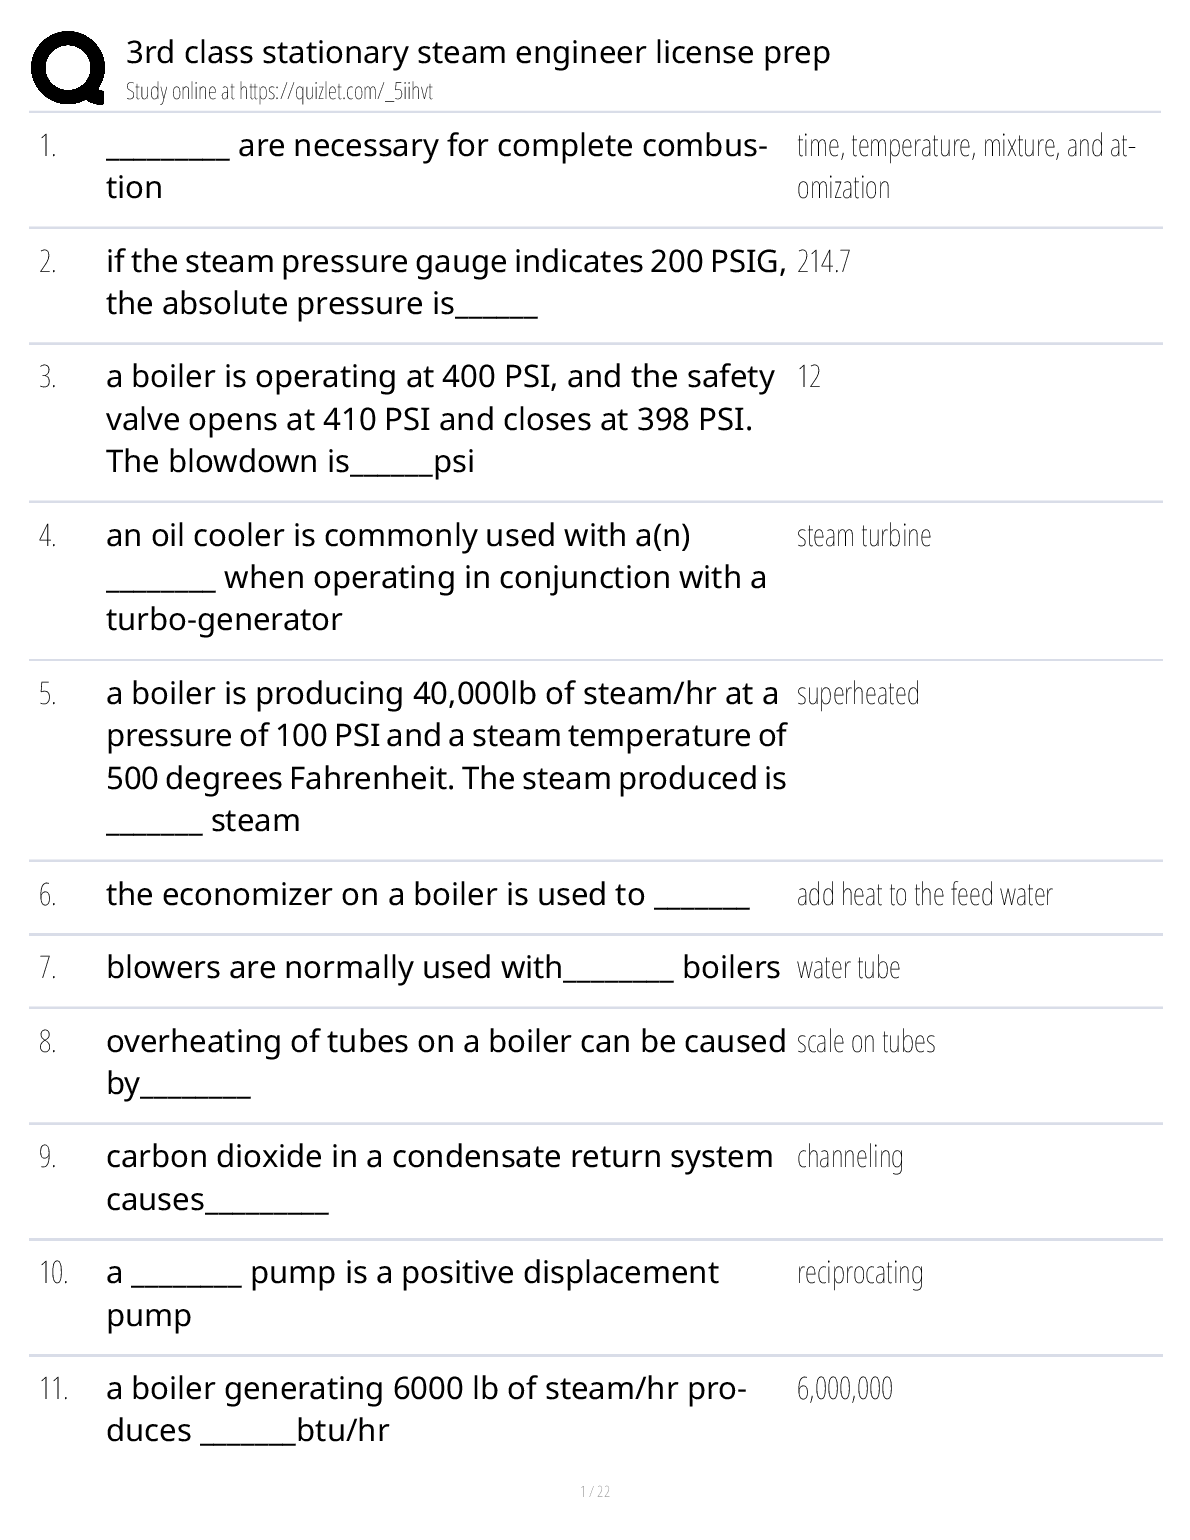Select the carbon dioxide condensate question

(x=439, y=1177)
